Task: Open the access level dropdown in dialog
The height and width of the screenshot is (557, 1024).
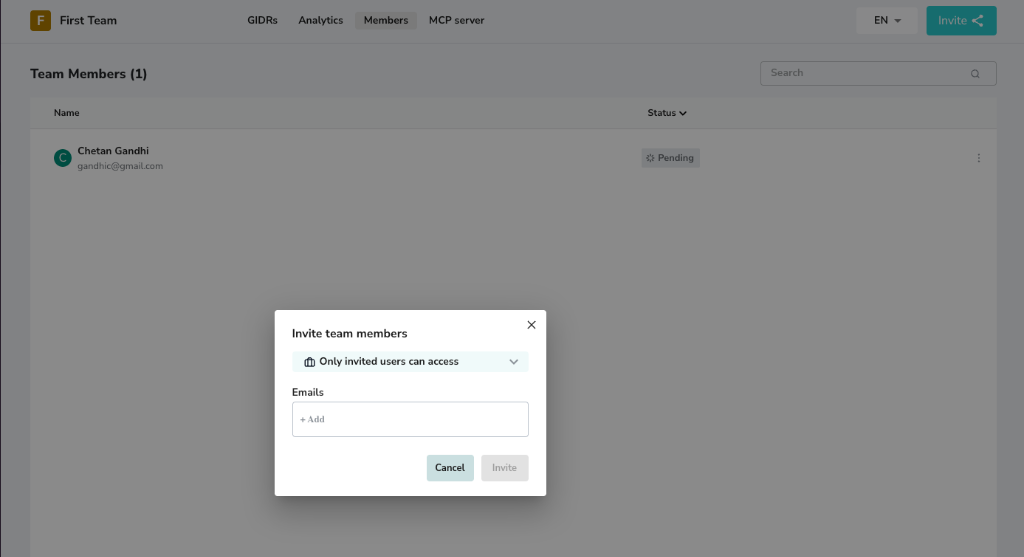Action: tap(410, 362)
